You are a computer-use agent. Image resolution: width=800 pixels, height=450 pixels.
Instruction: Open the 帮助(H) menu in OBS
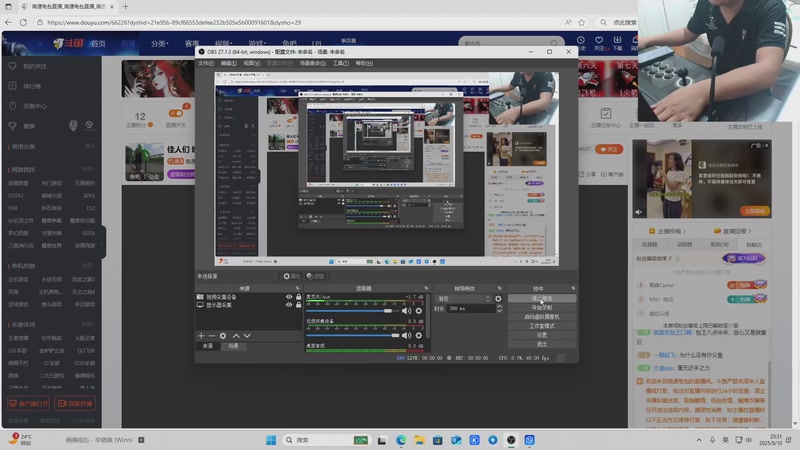point(364,63)
